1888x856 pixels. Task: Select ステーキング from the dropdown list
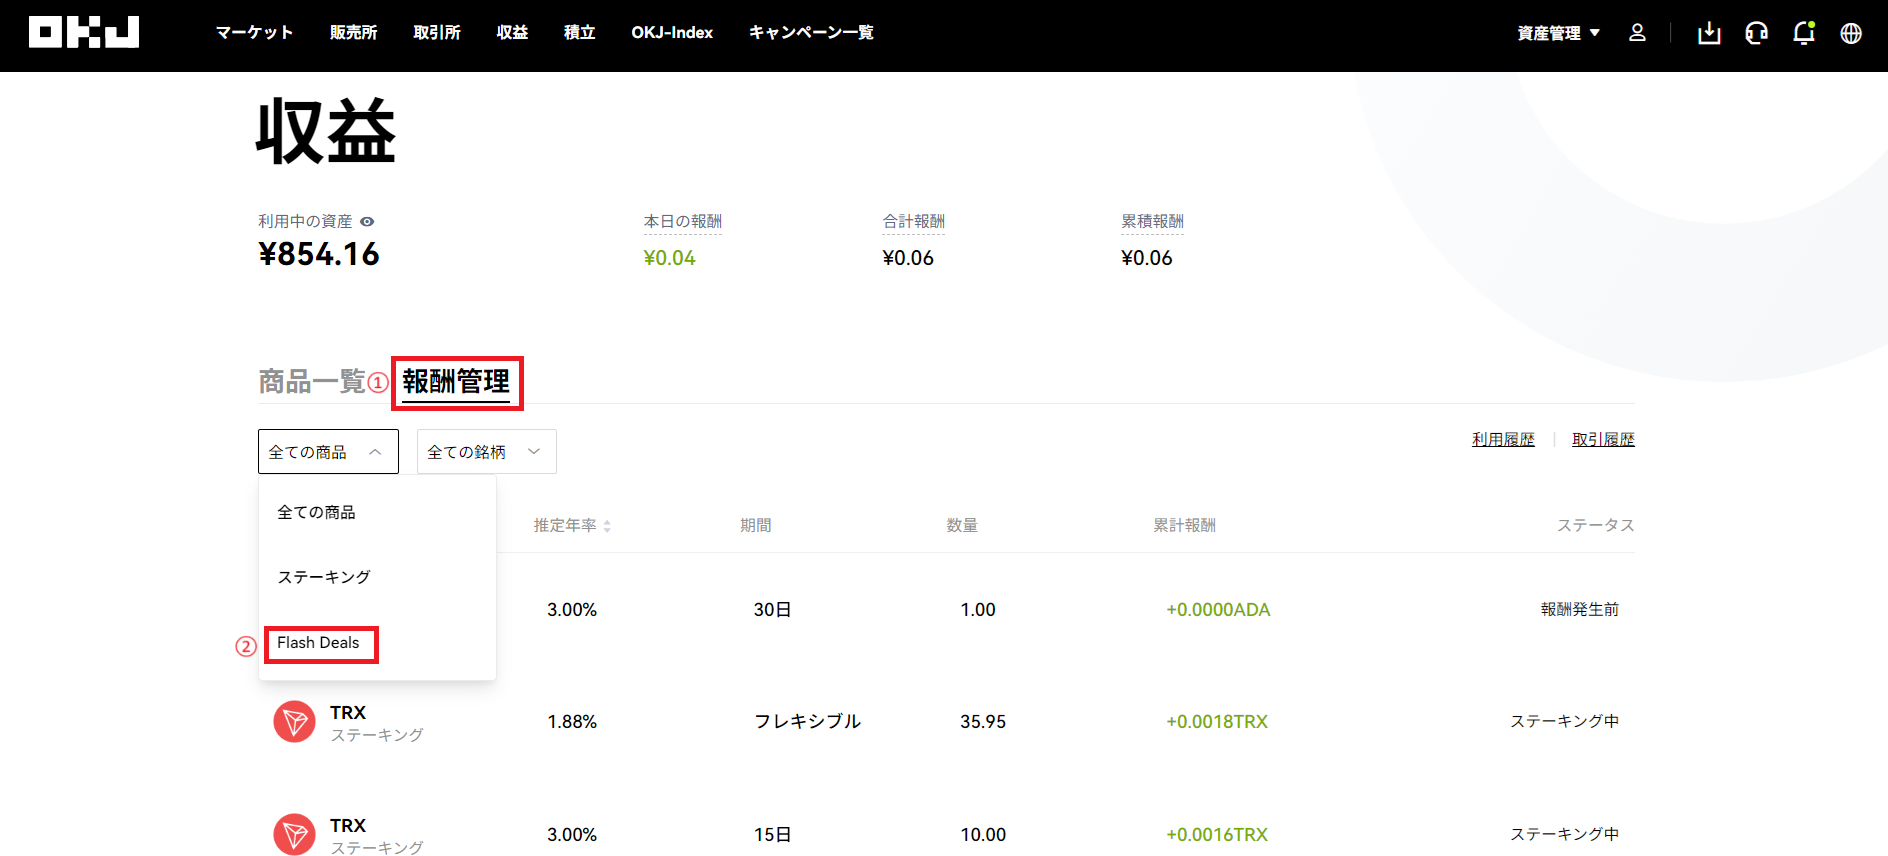(x=324, y=577)
